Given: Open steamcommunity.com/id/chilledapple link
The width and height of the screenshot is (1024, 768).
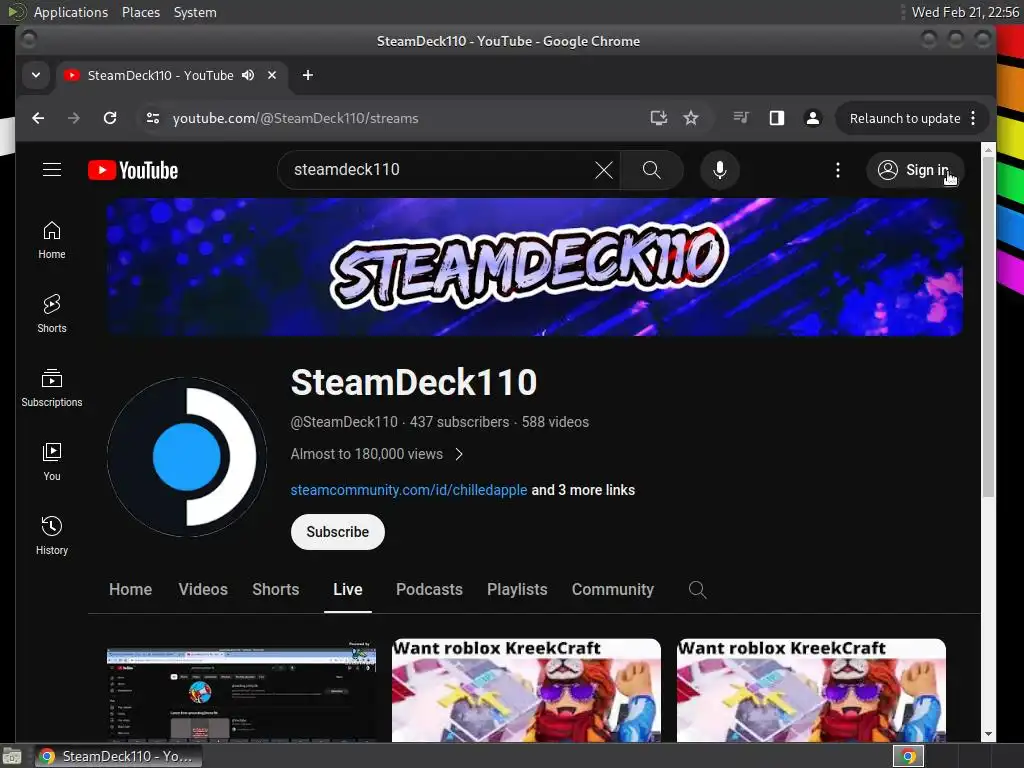Looking at the screenshot, I should [409, 490].
